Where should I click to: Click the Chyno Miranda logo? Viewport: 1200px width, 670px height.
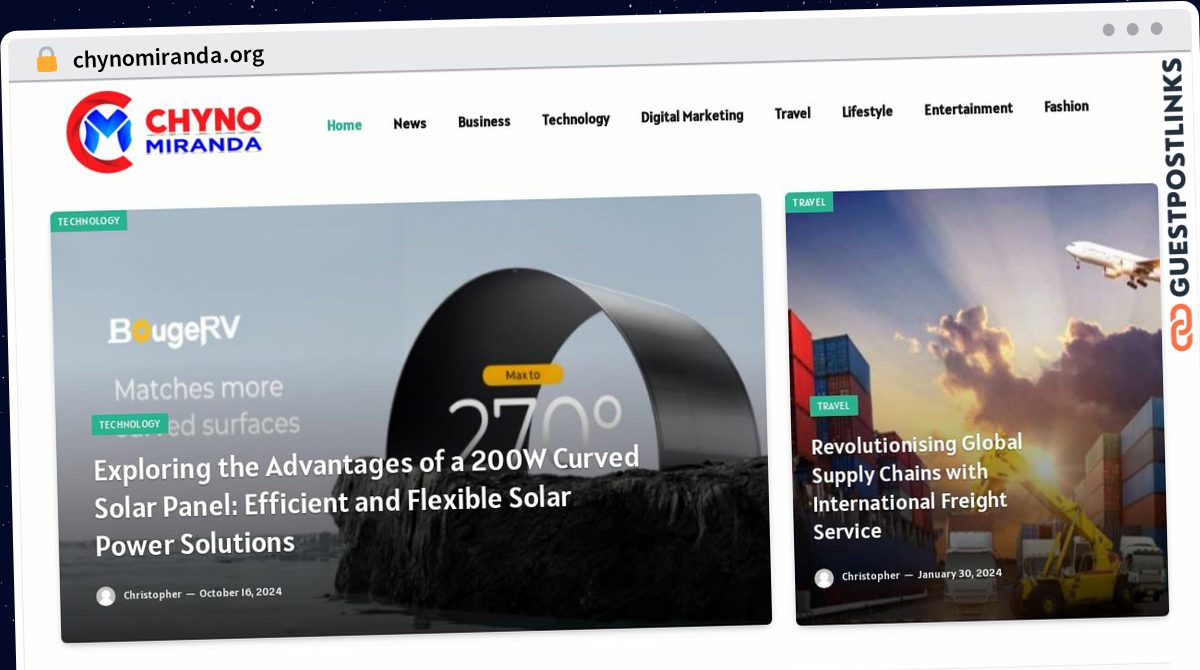click(x=165, y=131)
